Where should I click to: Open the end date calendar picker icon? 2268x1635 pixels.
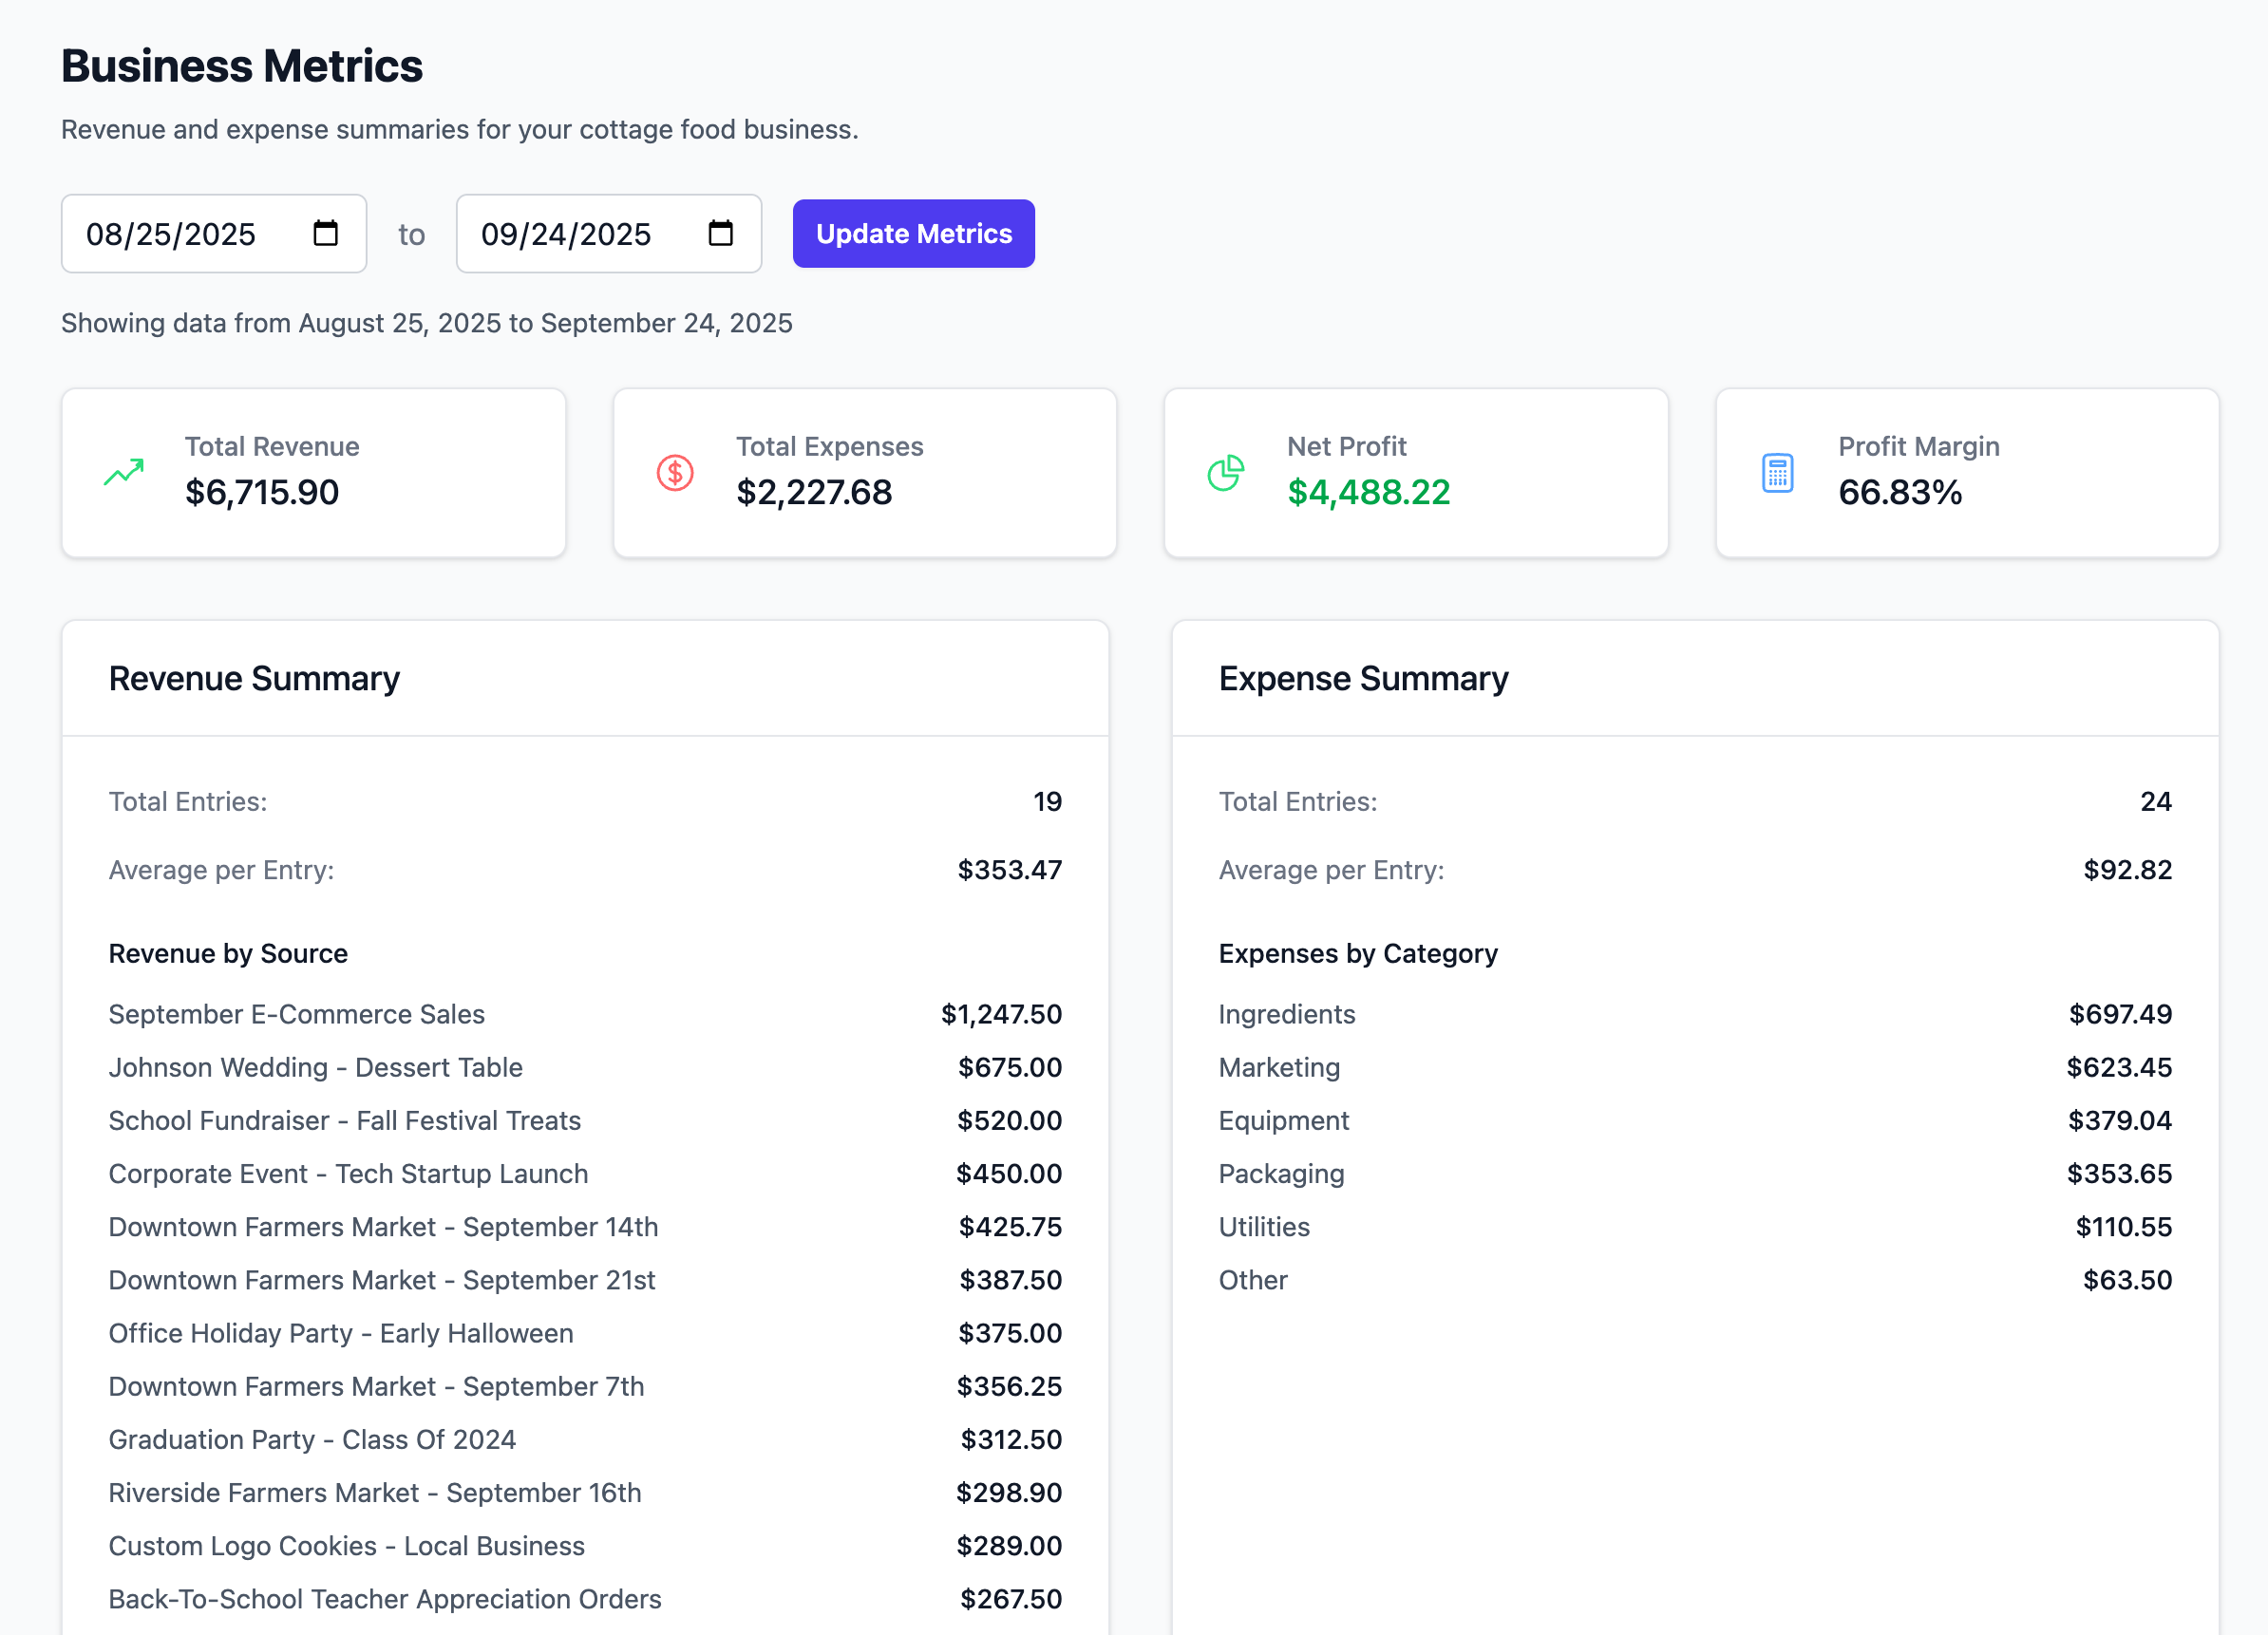click(x=720, y=233)
